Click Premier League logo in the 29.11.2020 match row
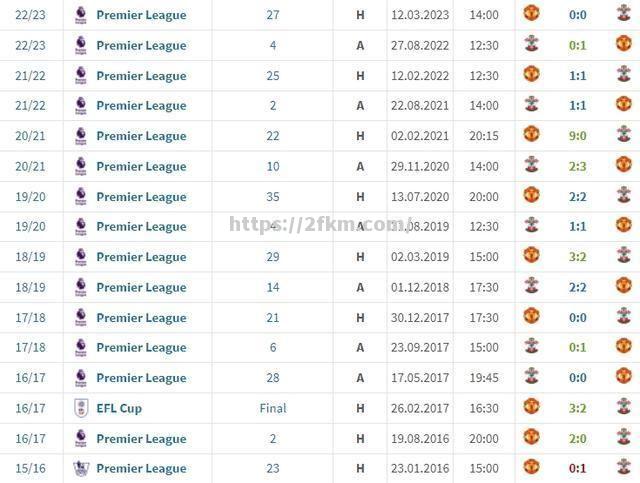 pyautogui.click(x=81, y=166)
